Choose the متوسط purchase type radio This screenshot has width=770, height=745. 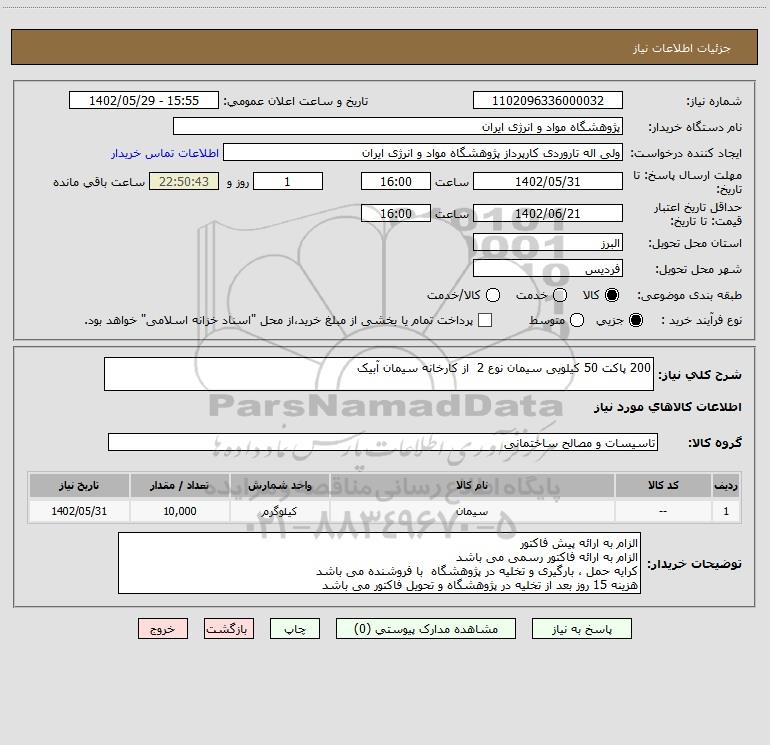point(577,320)
